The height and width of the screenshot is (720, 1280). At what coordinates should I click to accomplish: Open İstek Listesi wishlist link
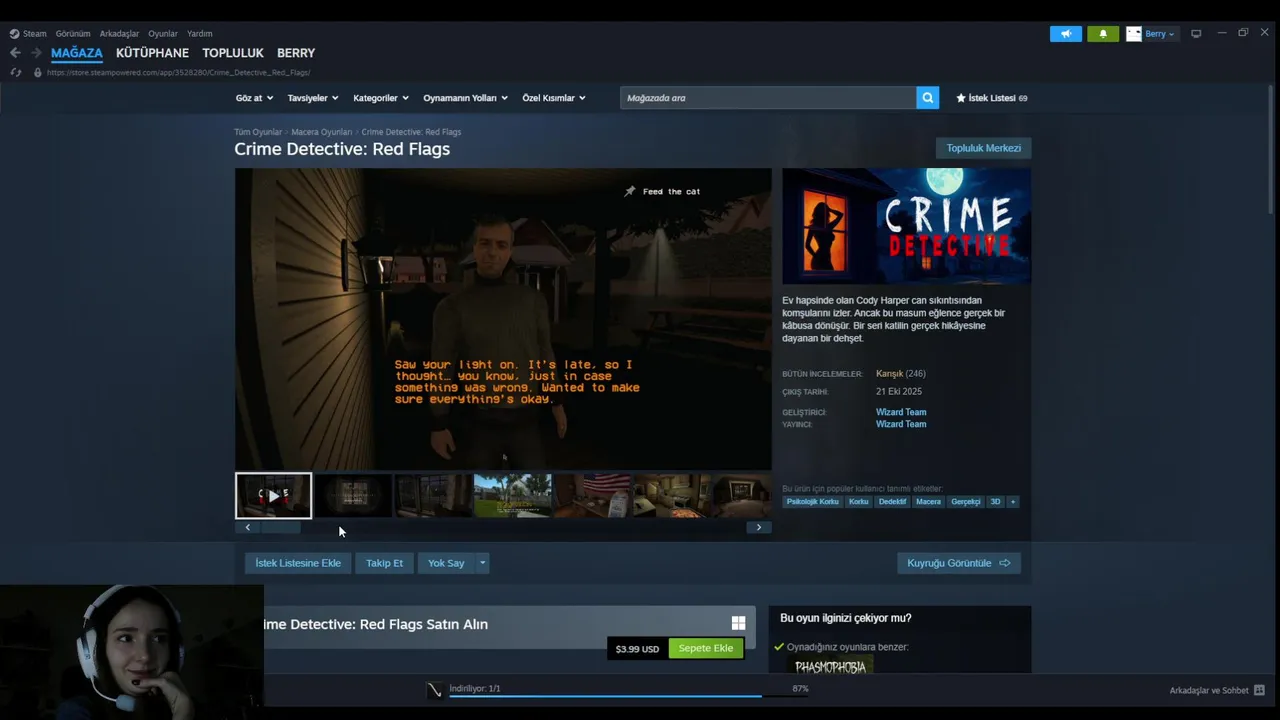(992, 98)
